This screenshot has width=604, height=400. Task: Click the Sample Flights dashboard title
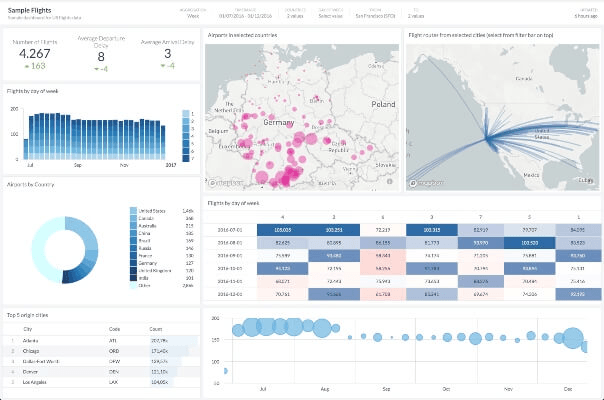coord(29,10)
